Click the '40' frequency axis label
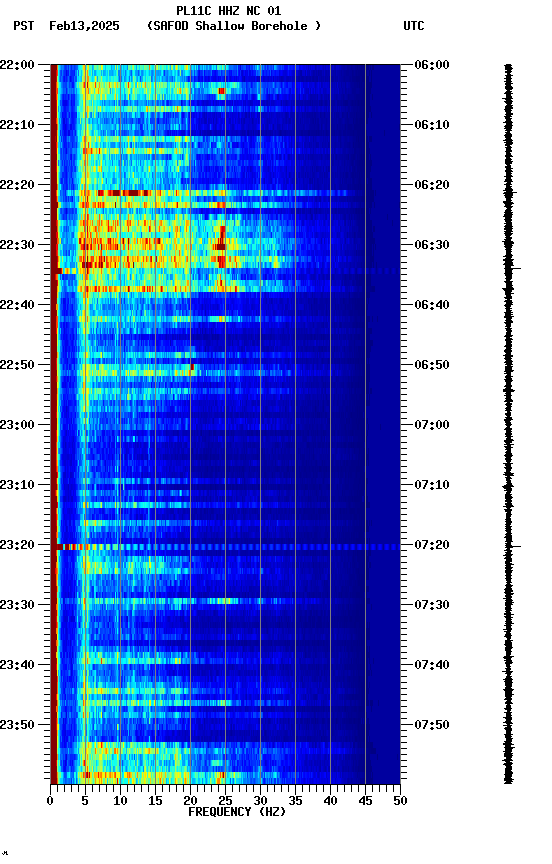 coord(331,802)
